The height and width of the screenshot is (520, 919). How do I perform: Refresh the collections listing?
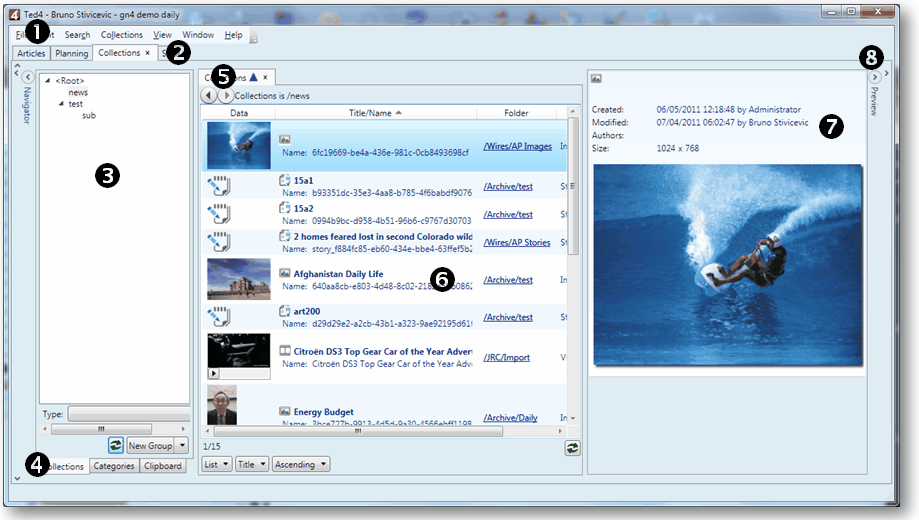tap(573, 448)
